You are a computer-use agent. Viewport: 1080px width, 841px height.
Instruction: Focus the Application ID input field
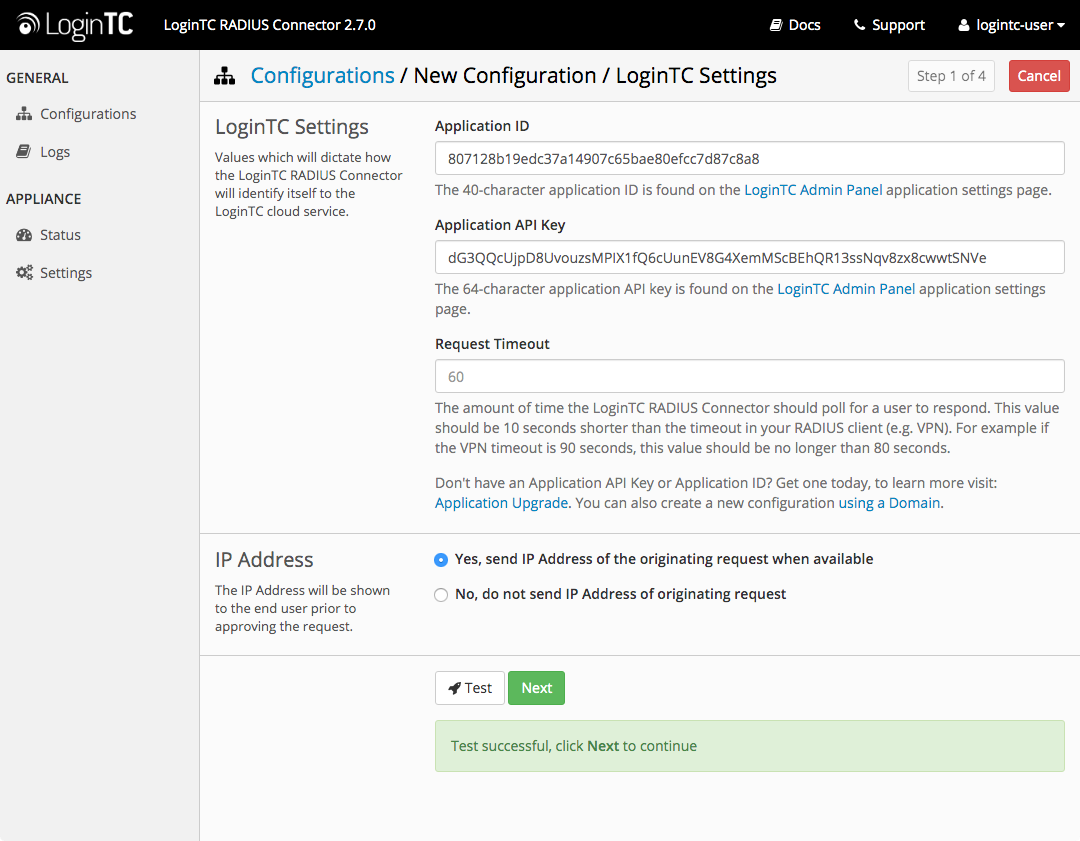tap(749, 158)
